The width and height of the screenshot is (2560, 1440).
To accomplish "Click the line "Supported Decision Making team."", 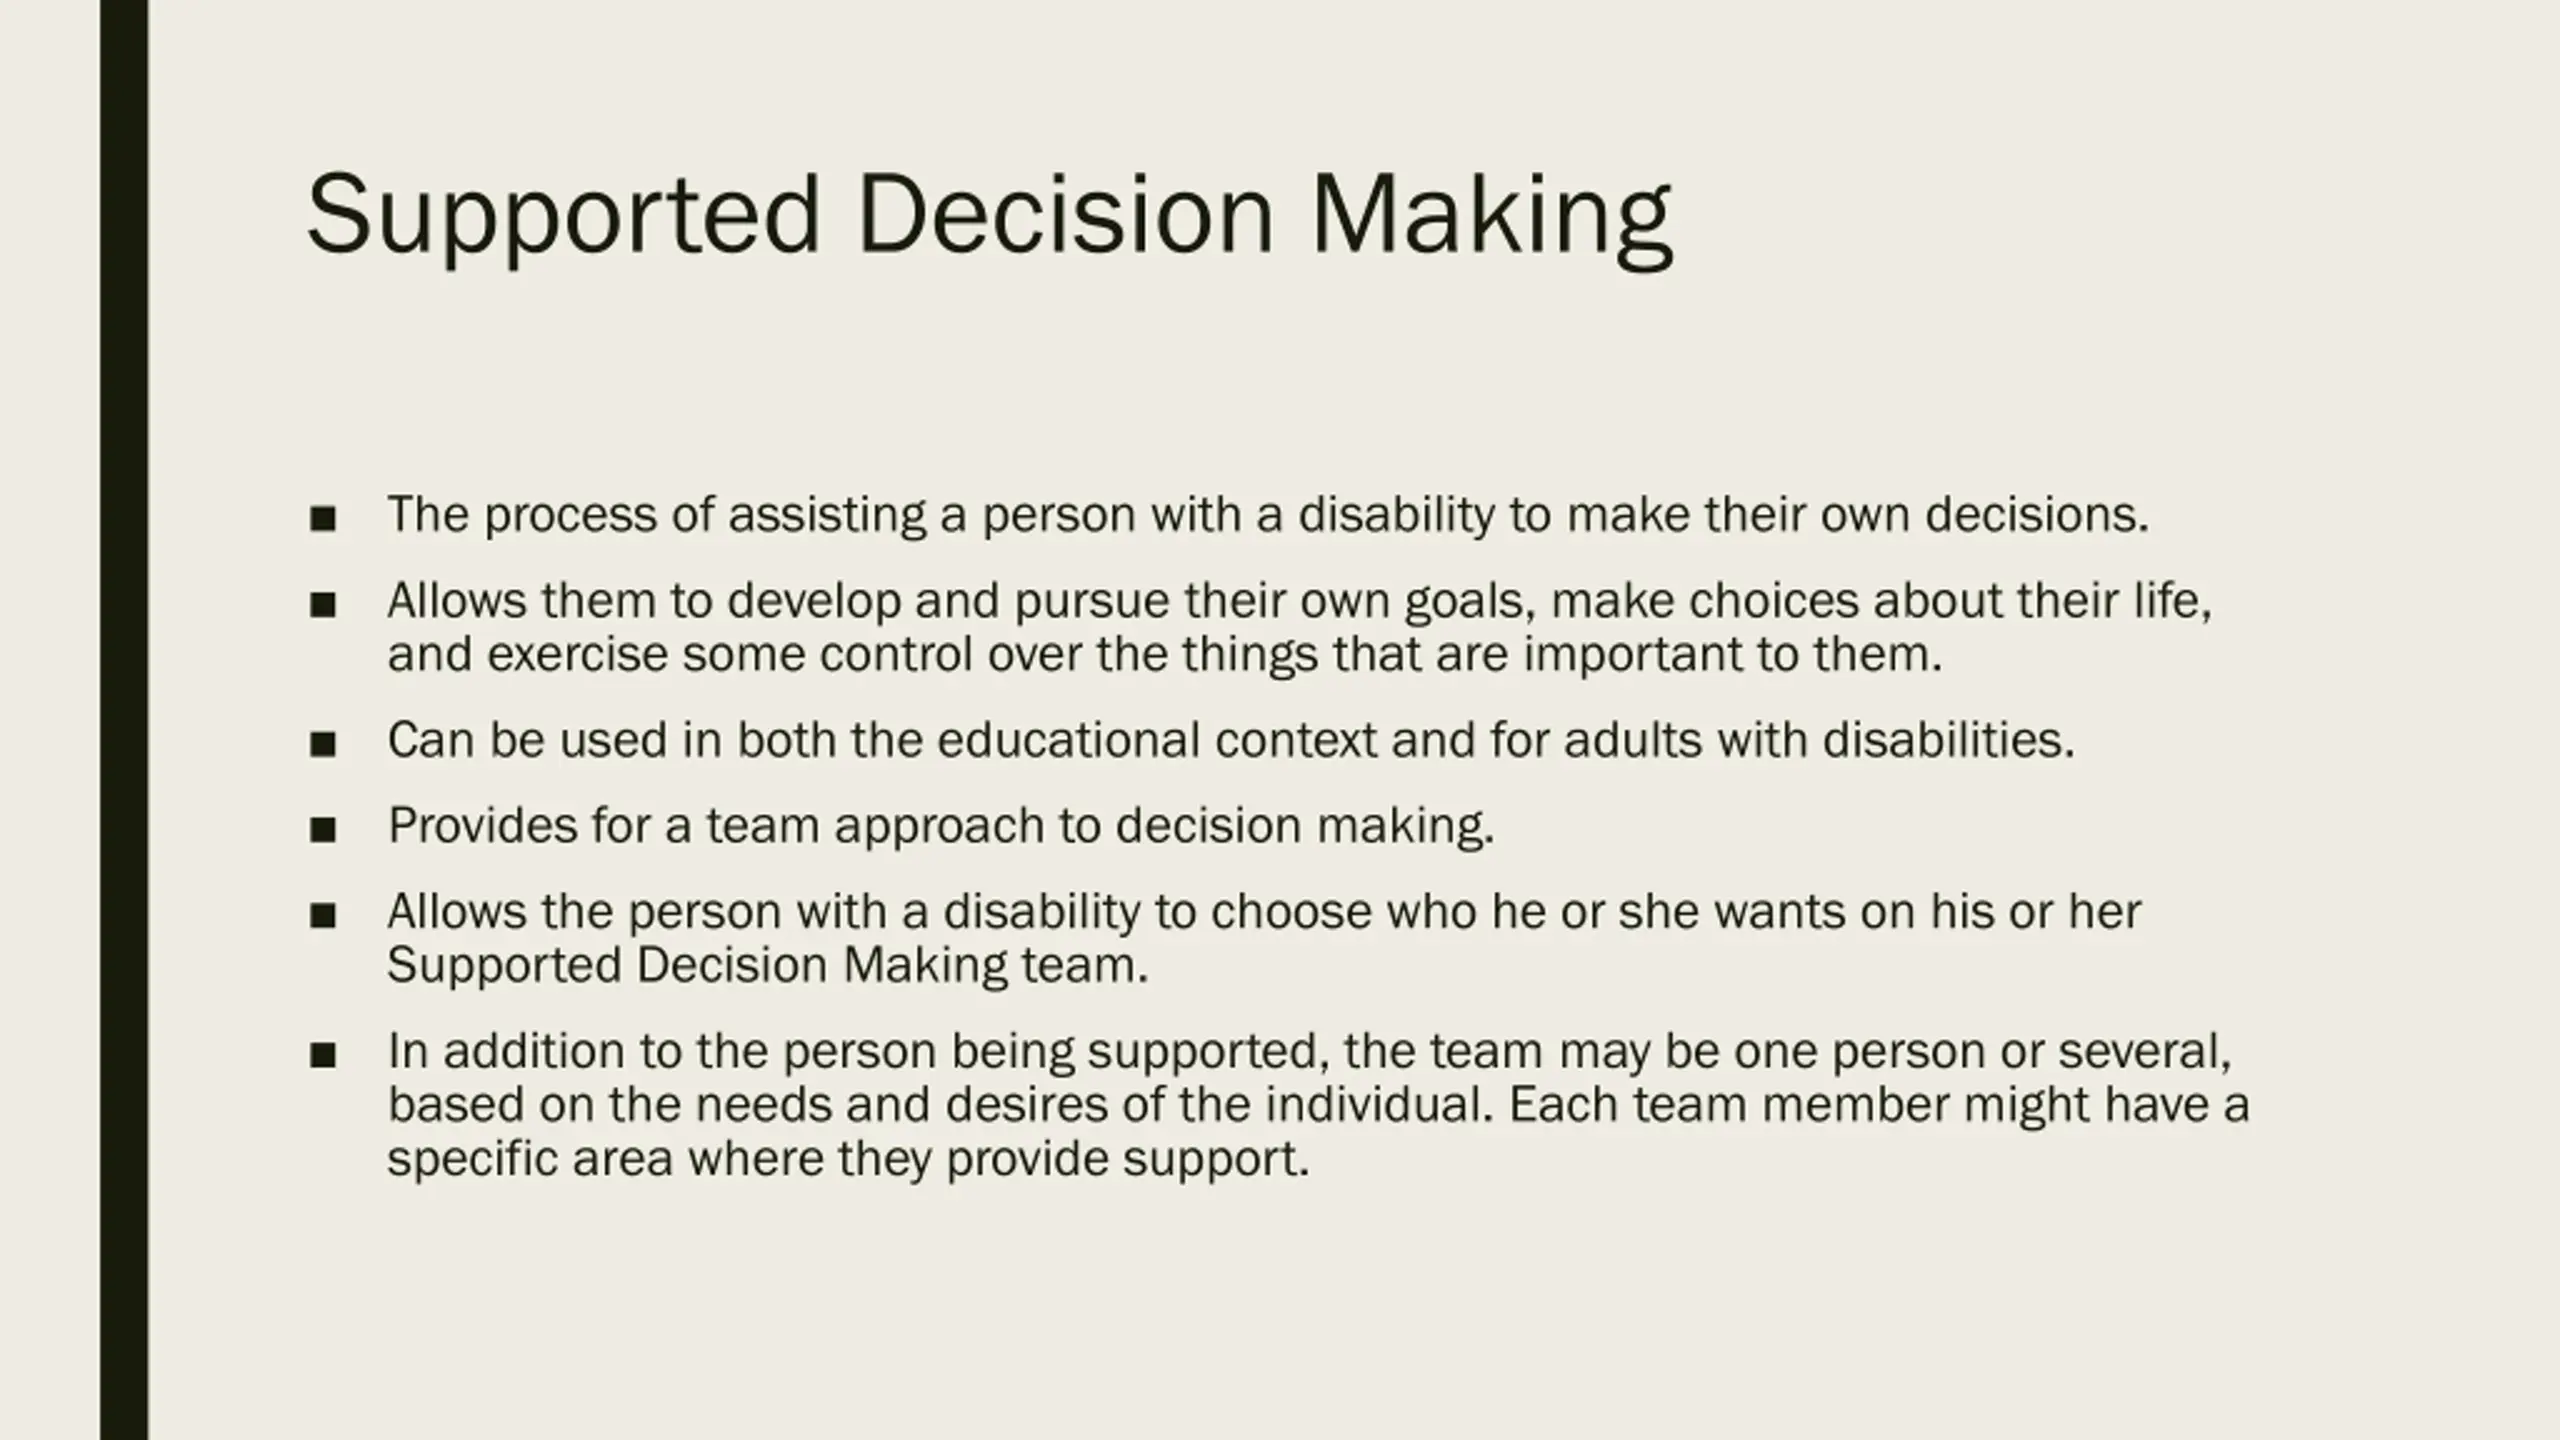I will click(768, 967).
